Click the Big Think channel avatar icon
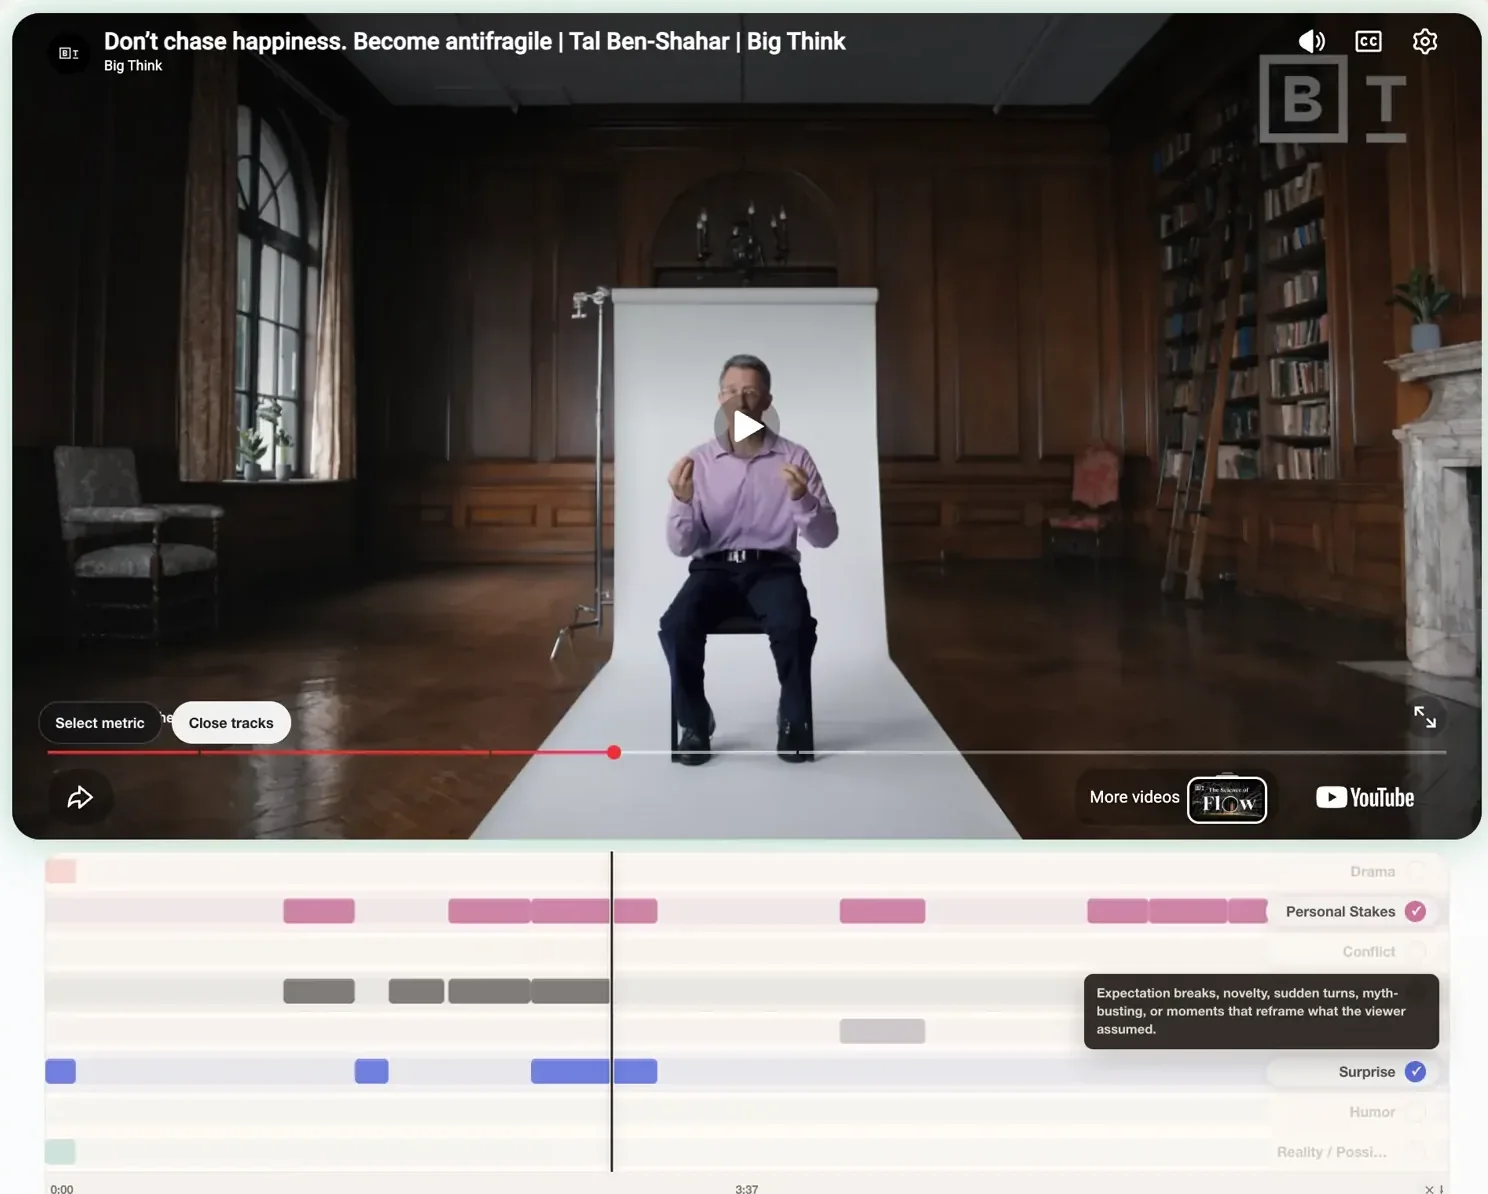 [68, 53]
